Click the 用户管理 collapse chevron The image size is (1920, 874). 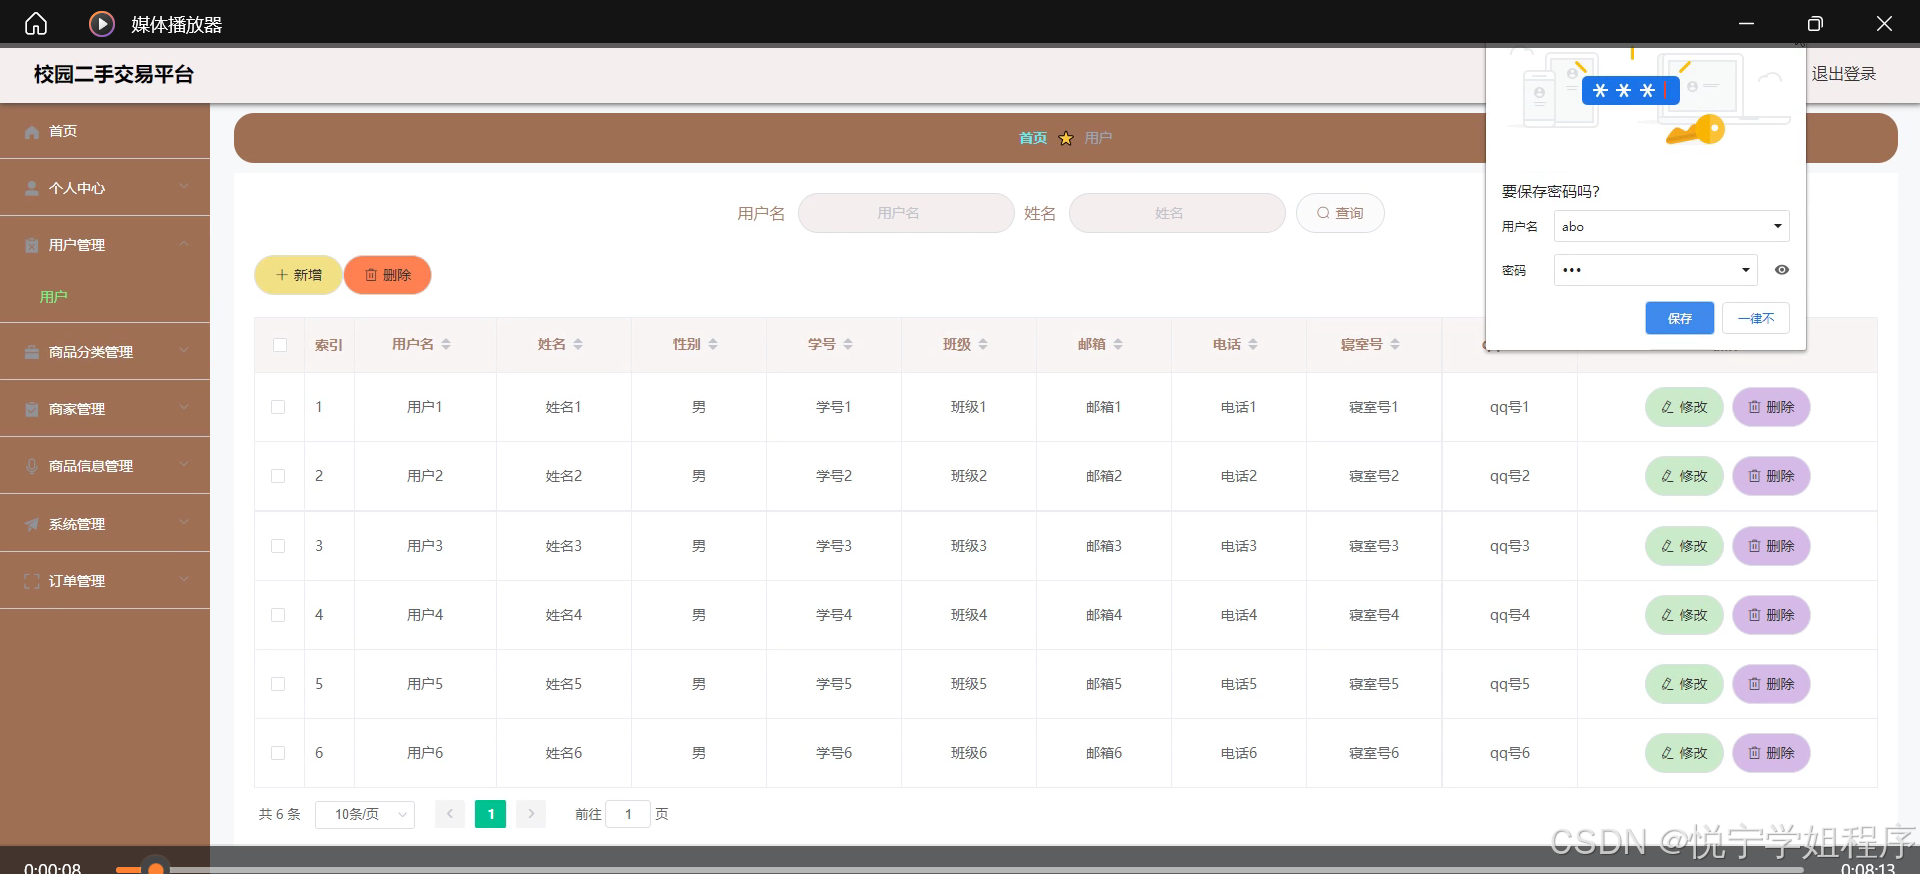click(x=184, y=243)
